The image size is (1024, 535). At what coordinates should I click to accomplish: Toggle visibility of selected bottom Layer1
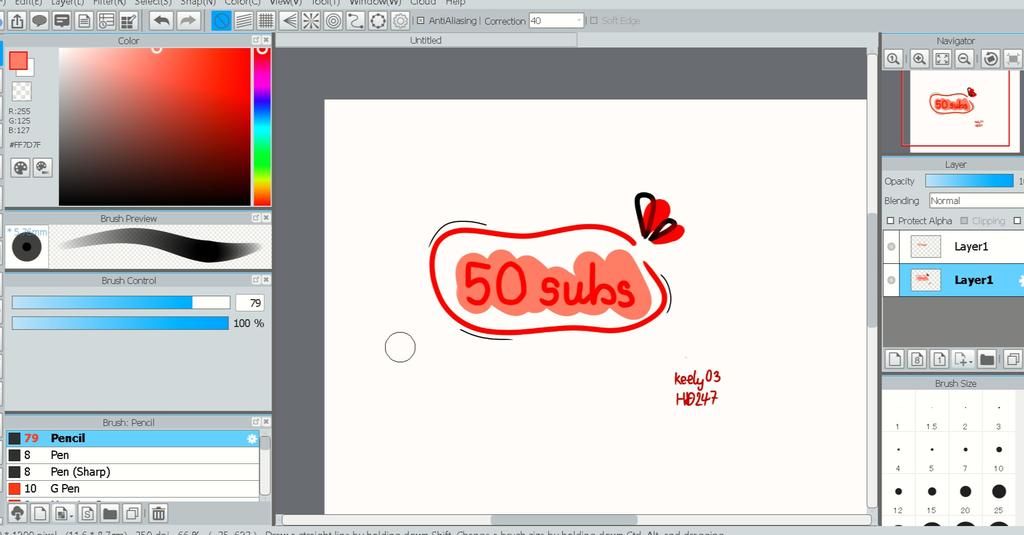(891, 280)
